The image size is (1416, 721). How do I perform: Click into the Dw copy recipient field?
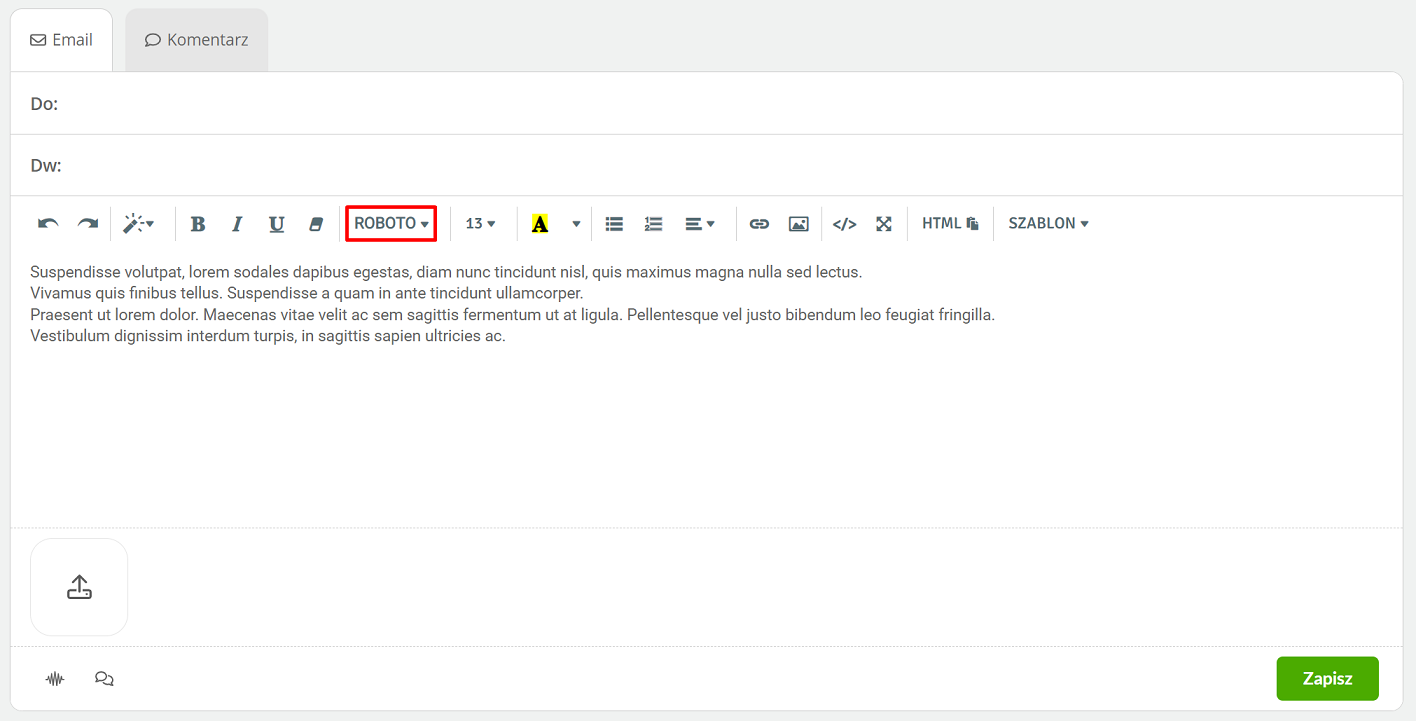click(707, 165)
